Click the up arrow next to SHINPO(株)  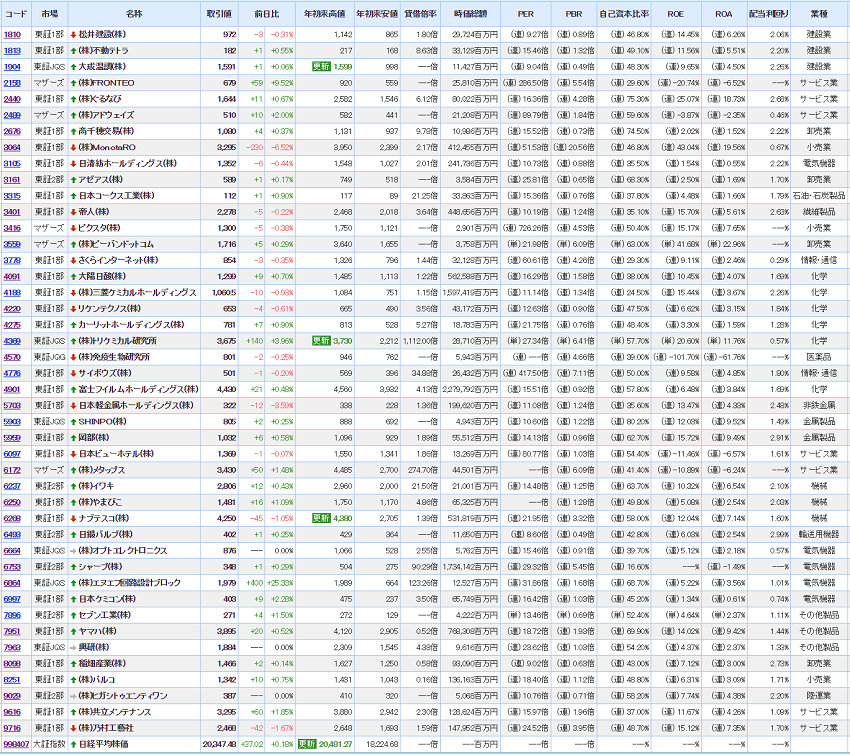click(x=73, y=422)
